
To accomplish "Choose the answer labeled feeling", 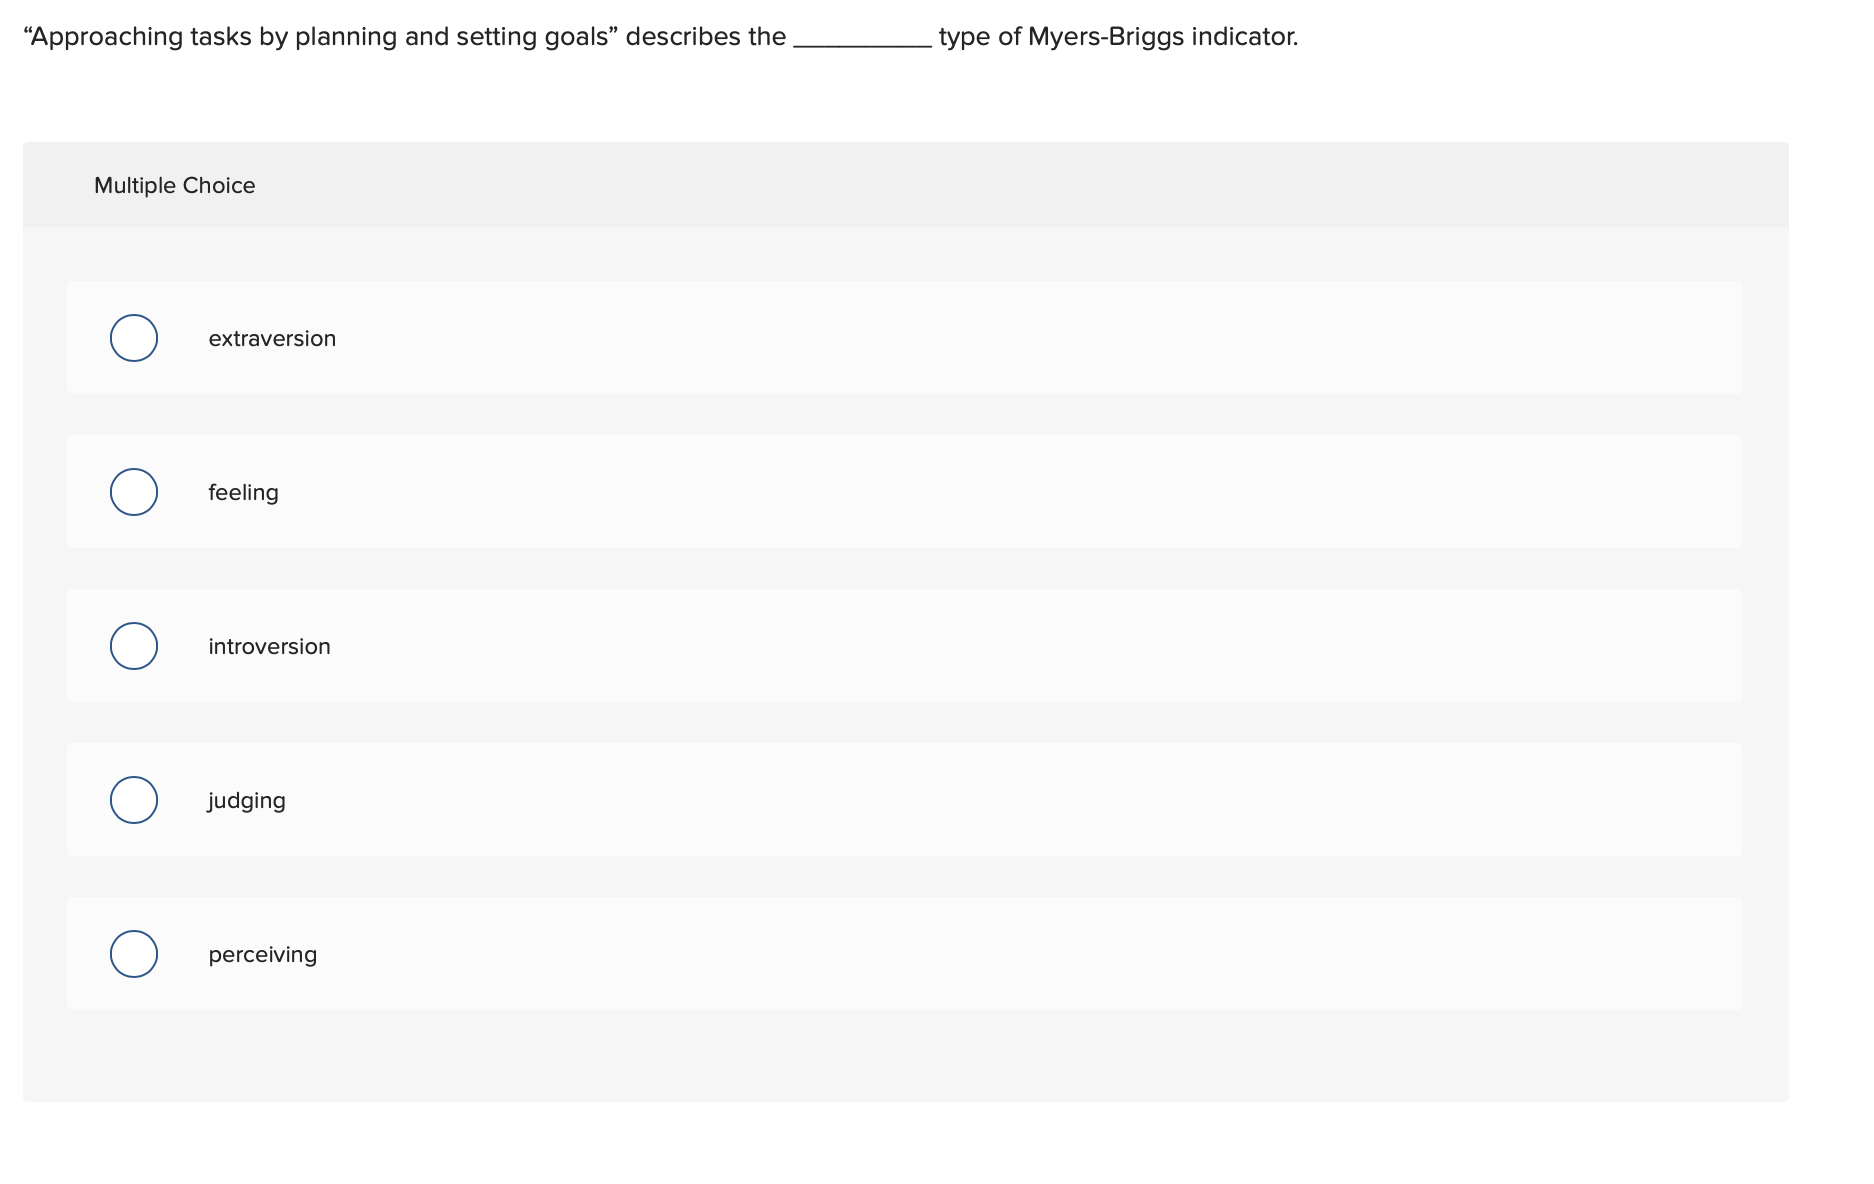I will tap(243, 492).
